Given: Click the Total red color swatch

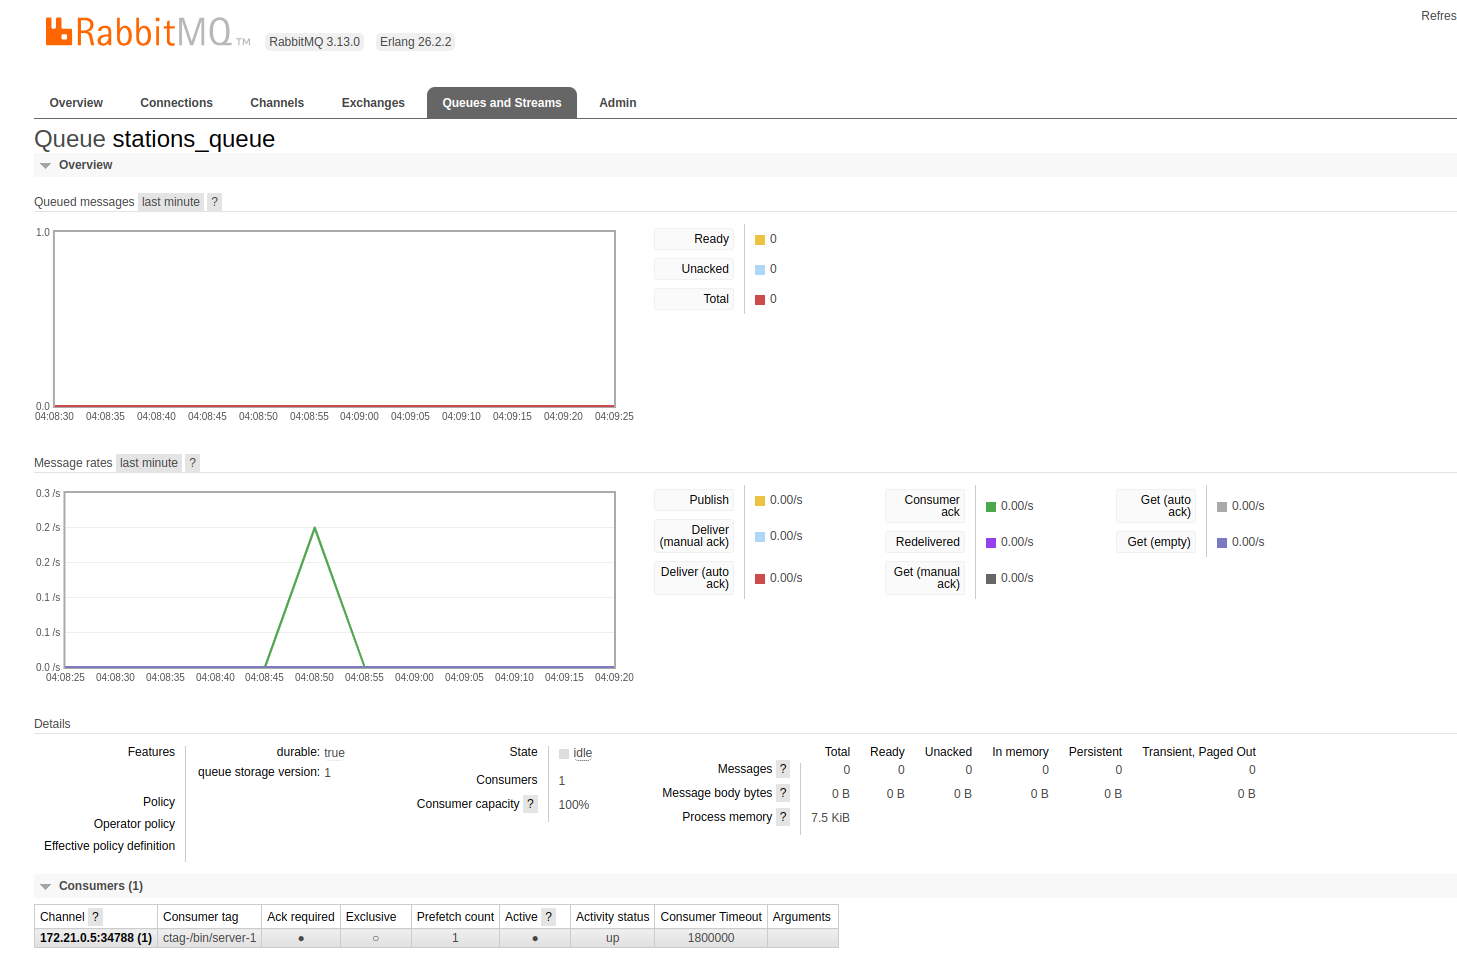Looking at the screenshot, I should coord(760,300).
